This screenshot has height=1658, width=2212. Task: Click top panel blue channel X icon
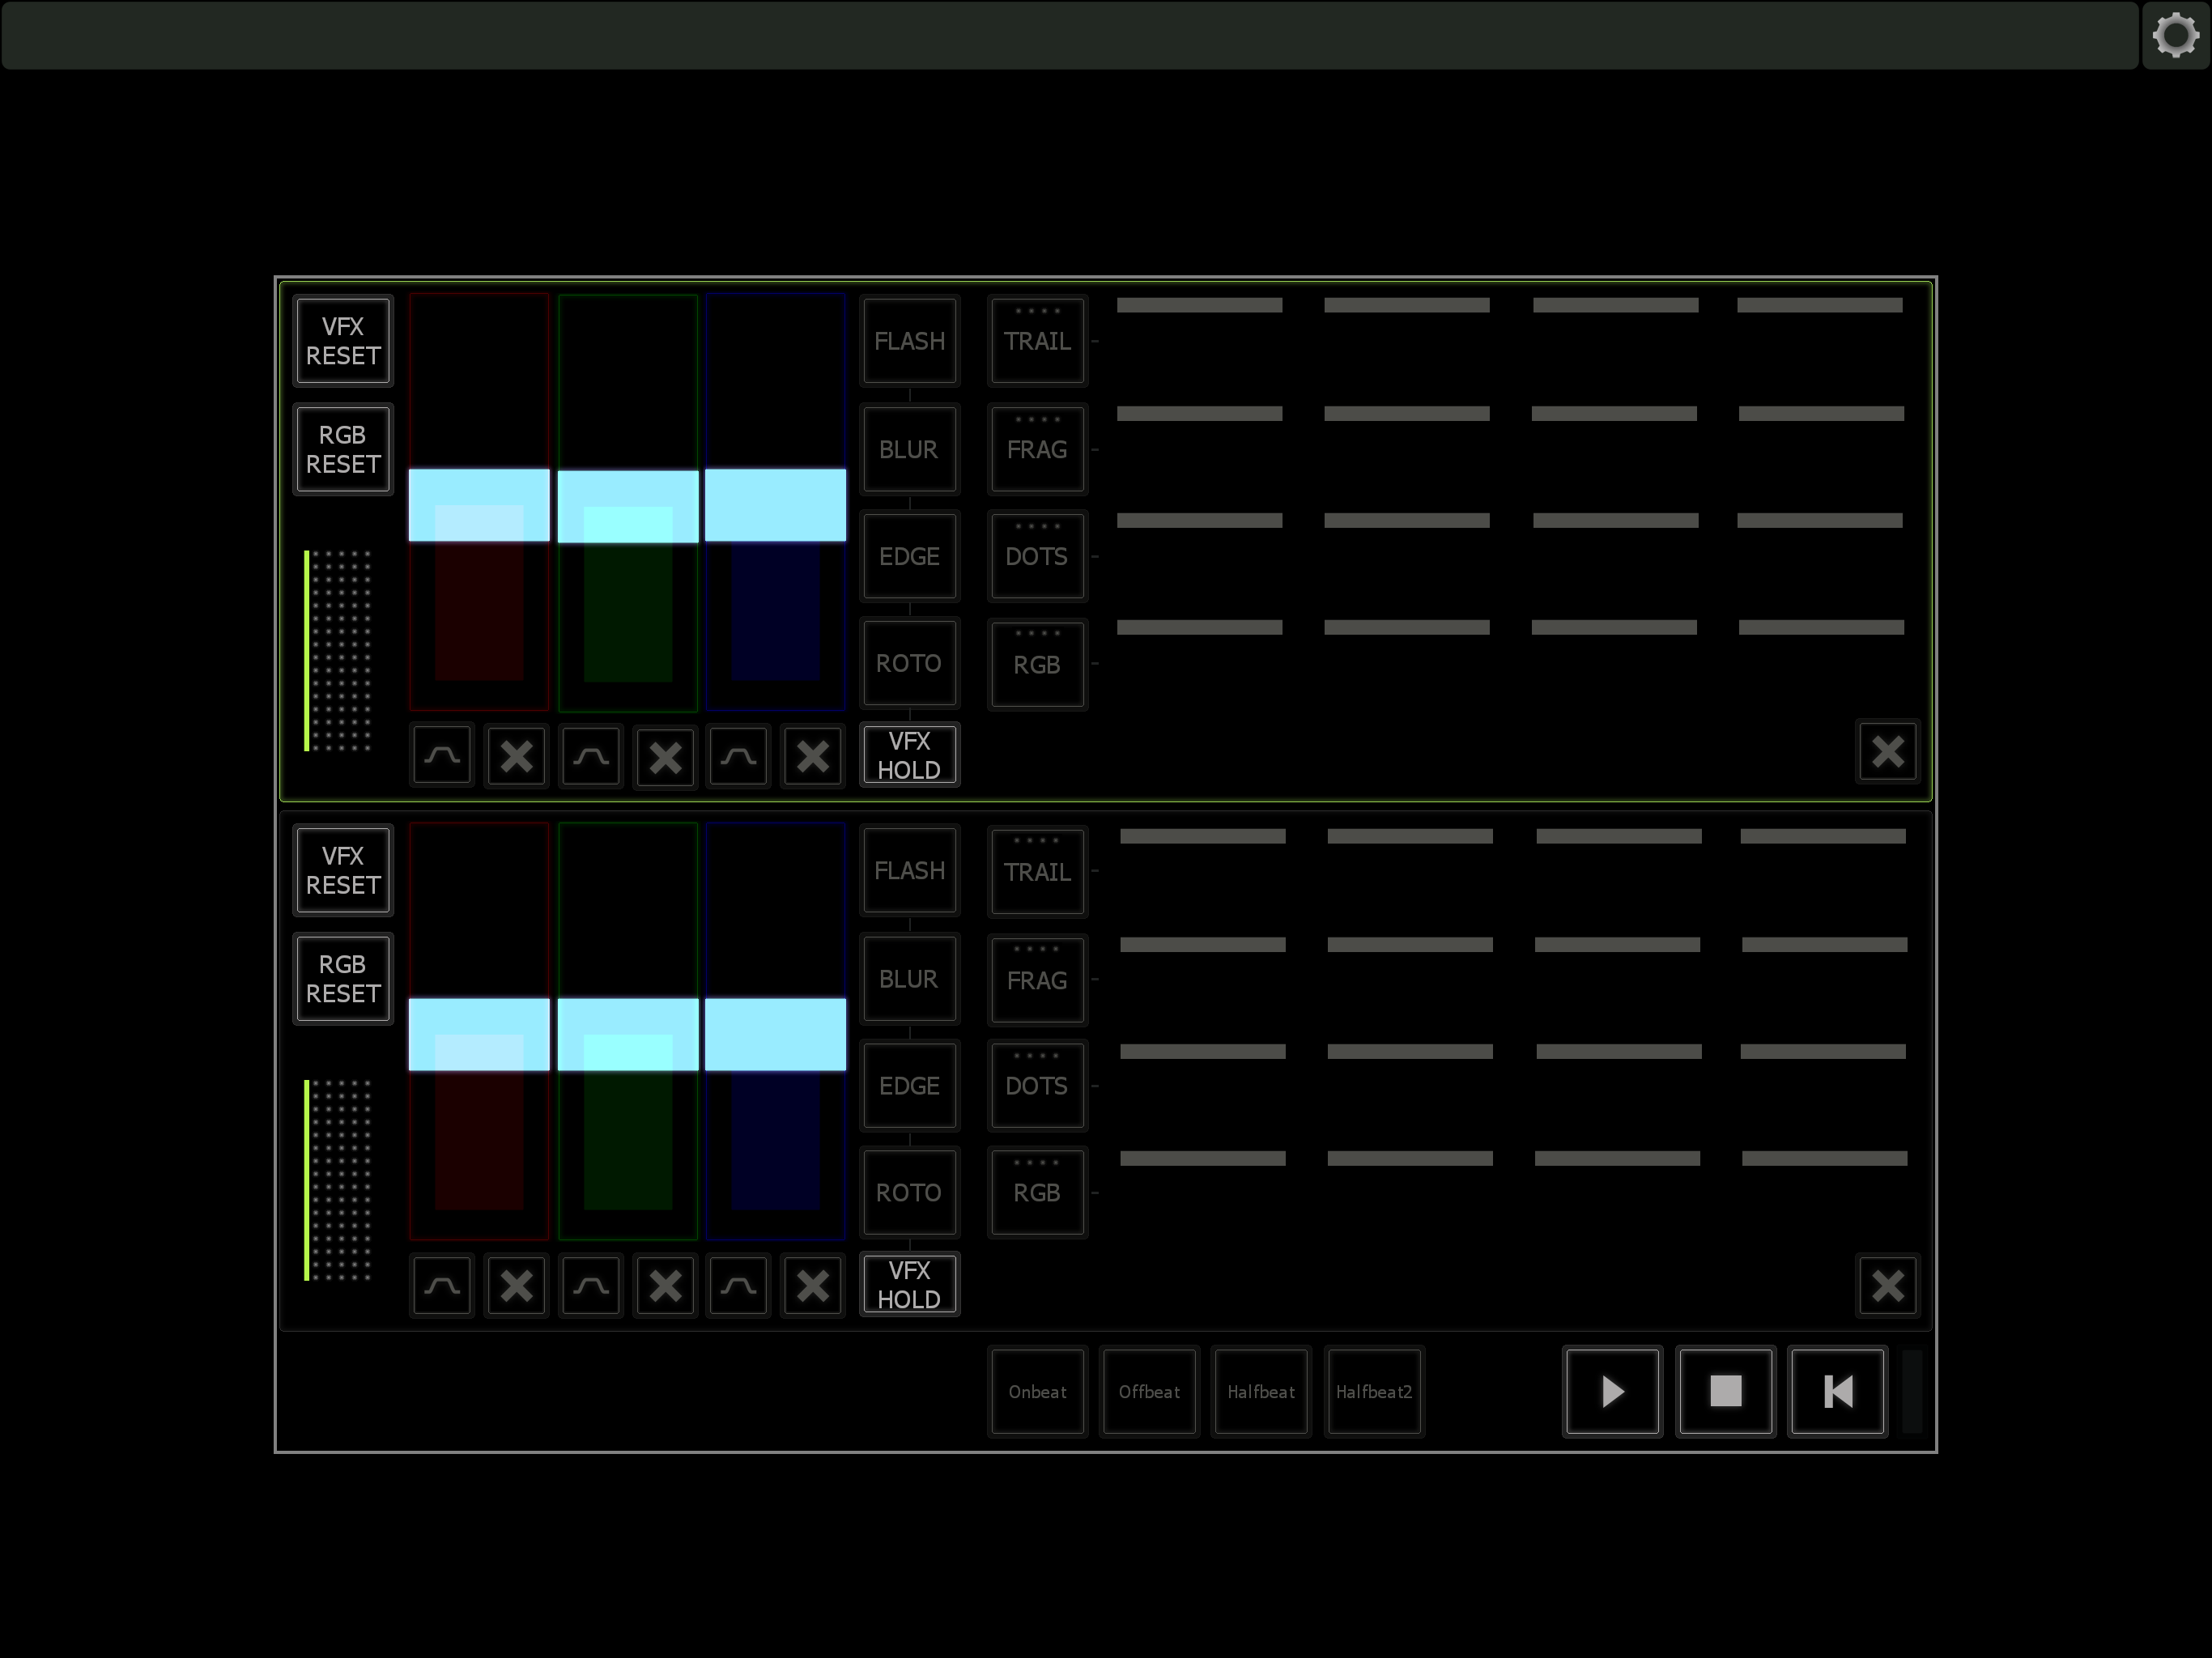coord(812,755)
